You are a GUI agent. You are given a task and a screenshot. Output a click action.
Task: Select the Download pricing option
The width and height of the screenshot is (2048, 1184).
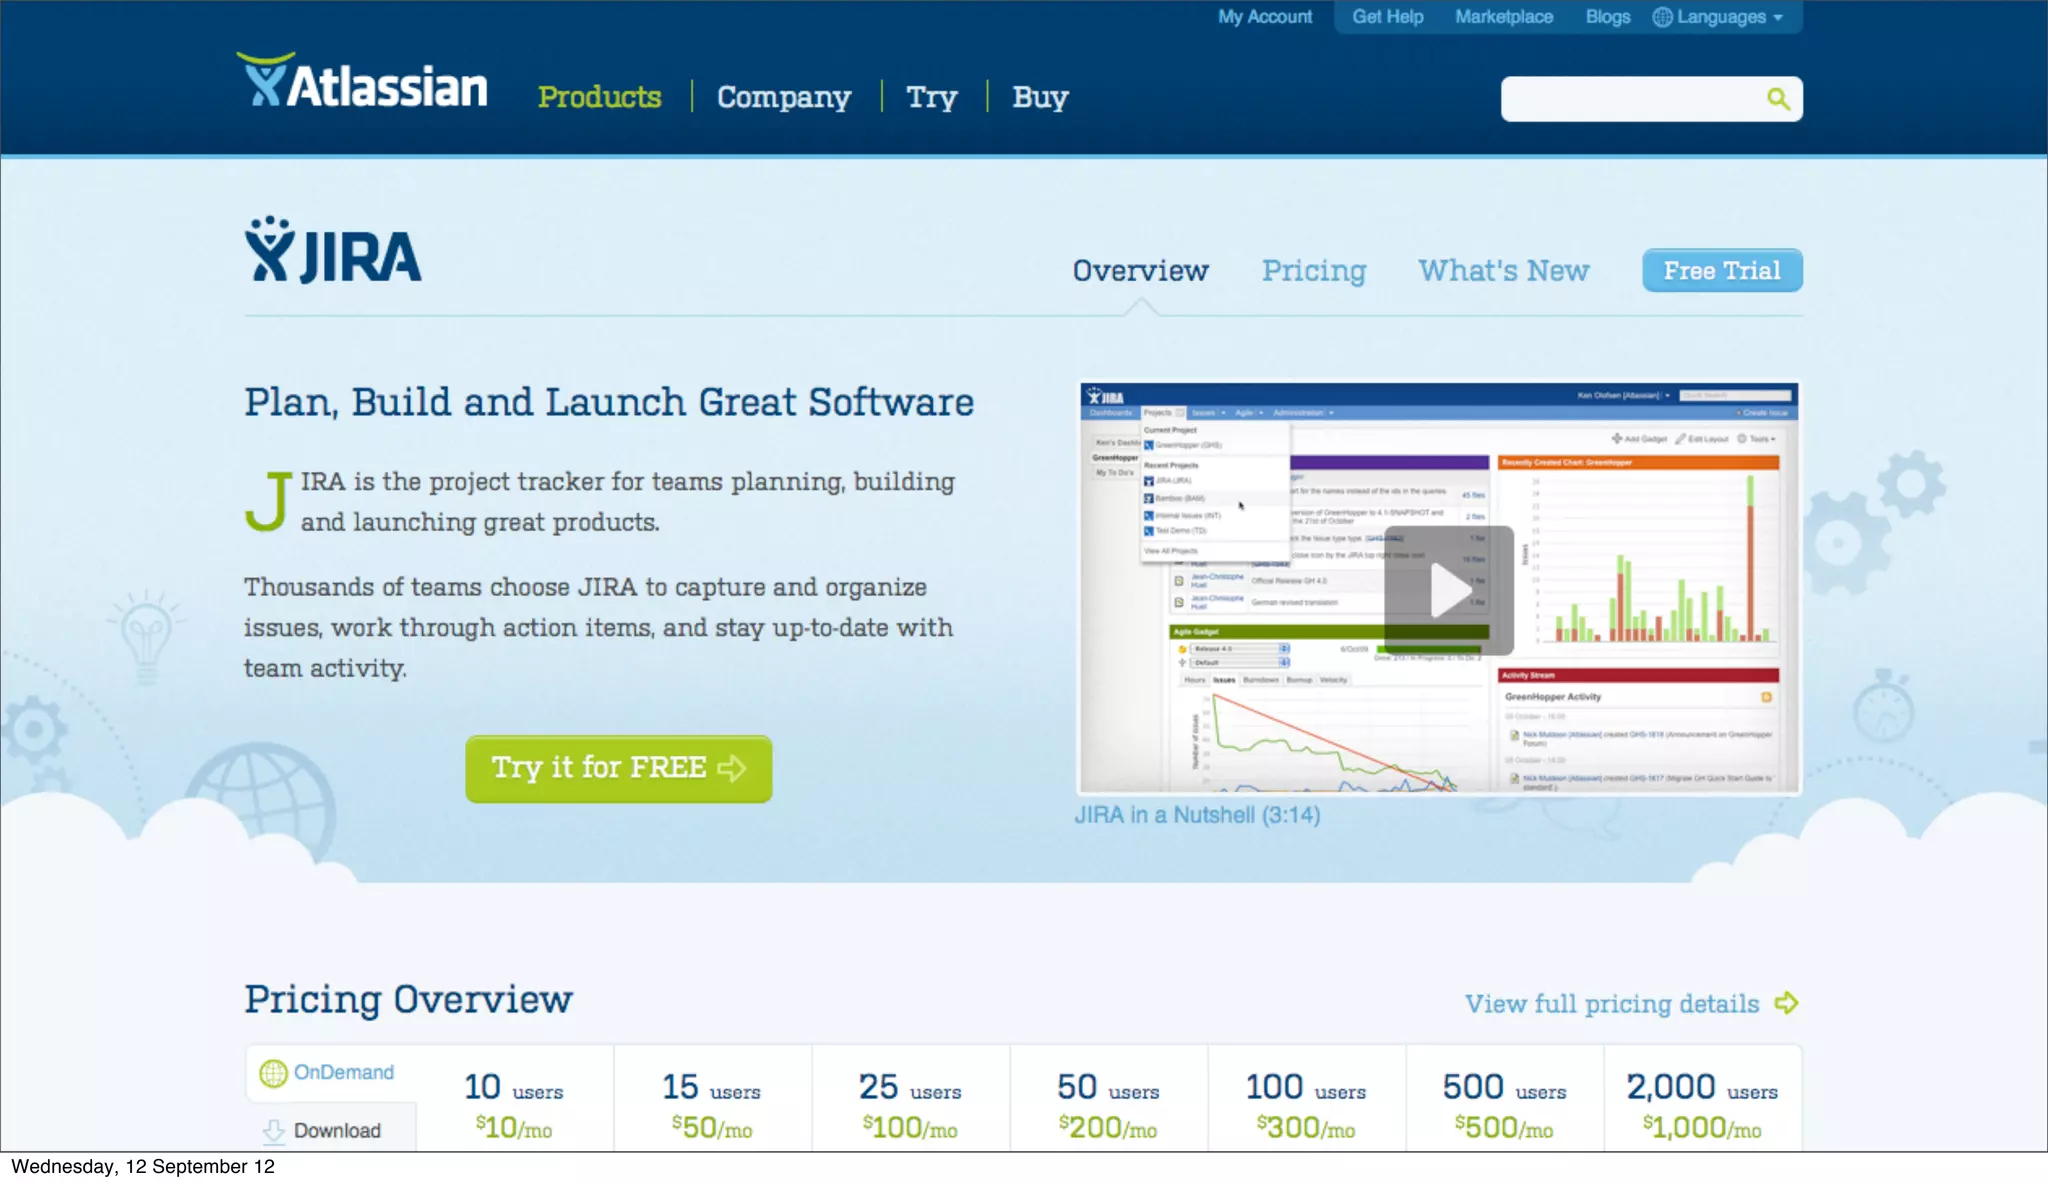(x=337, y=1131)
